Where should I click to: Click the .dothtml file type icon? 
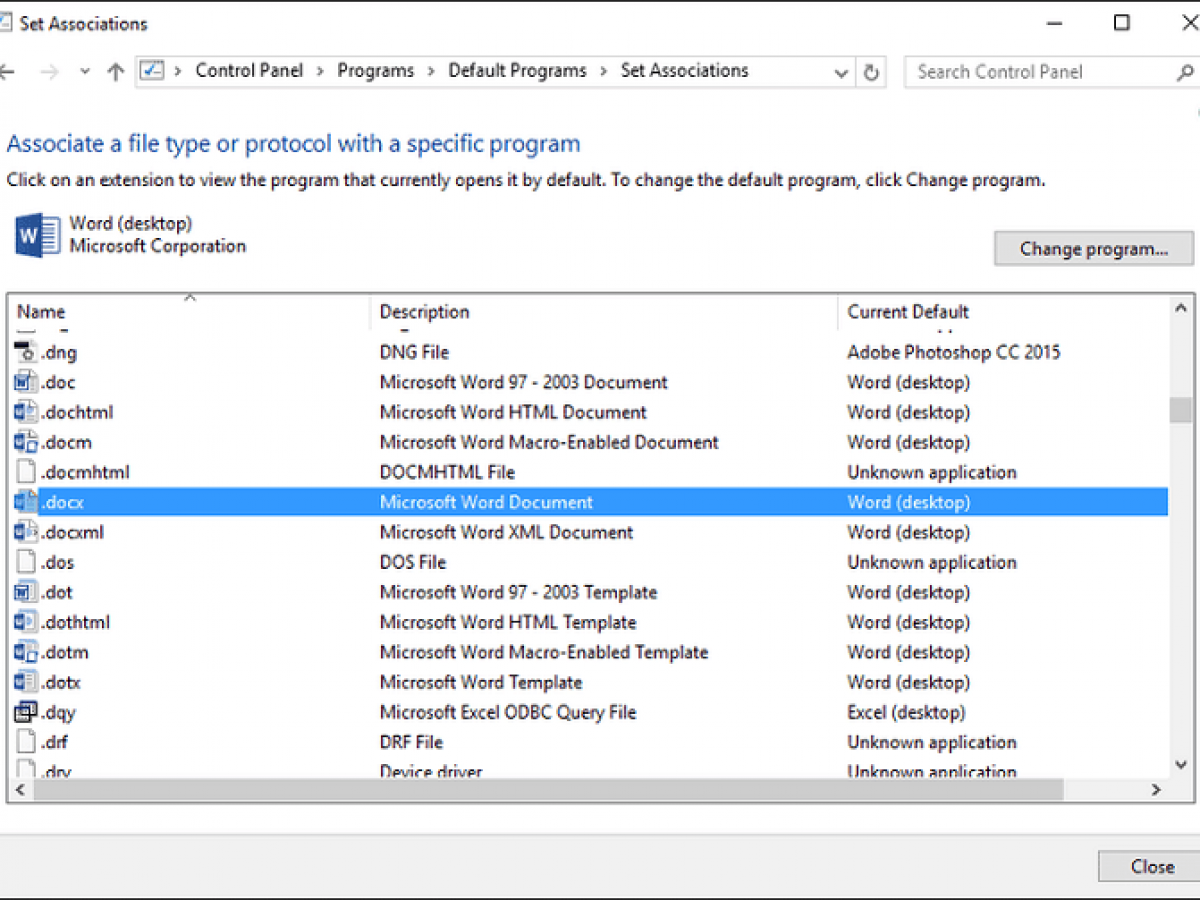coord(26,622)
